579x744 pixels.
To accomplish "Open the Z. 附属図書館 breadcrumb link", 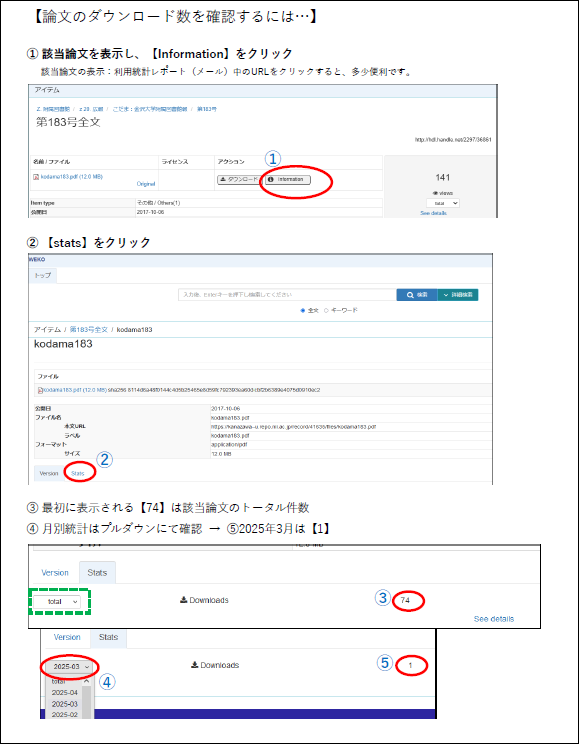I will tap(53, 109).
